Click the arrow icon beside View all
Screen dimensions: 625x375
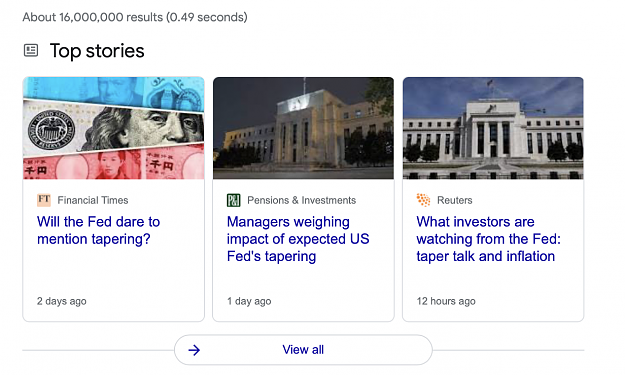[194, 350]
